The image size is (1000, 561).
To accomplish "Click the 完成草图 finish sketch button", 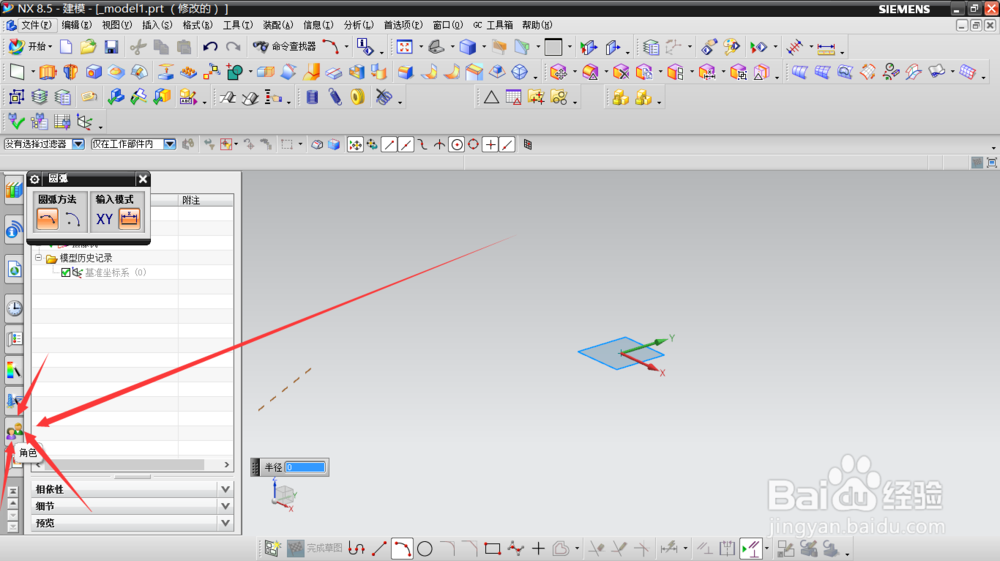I will click(314, 548).
